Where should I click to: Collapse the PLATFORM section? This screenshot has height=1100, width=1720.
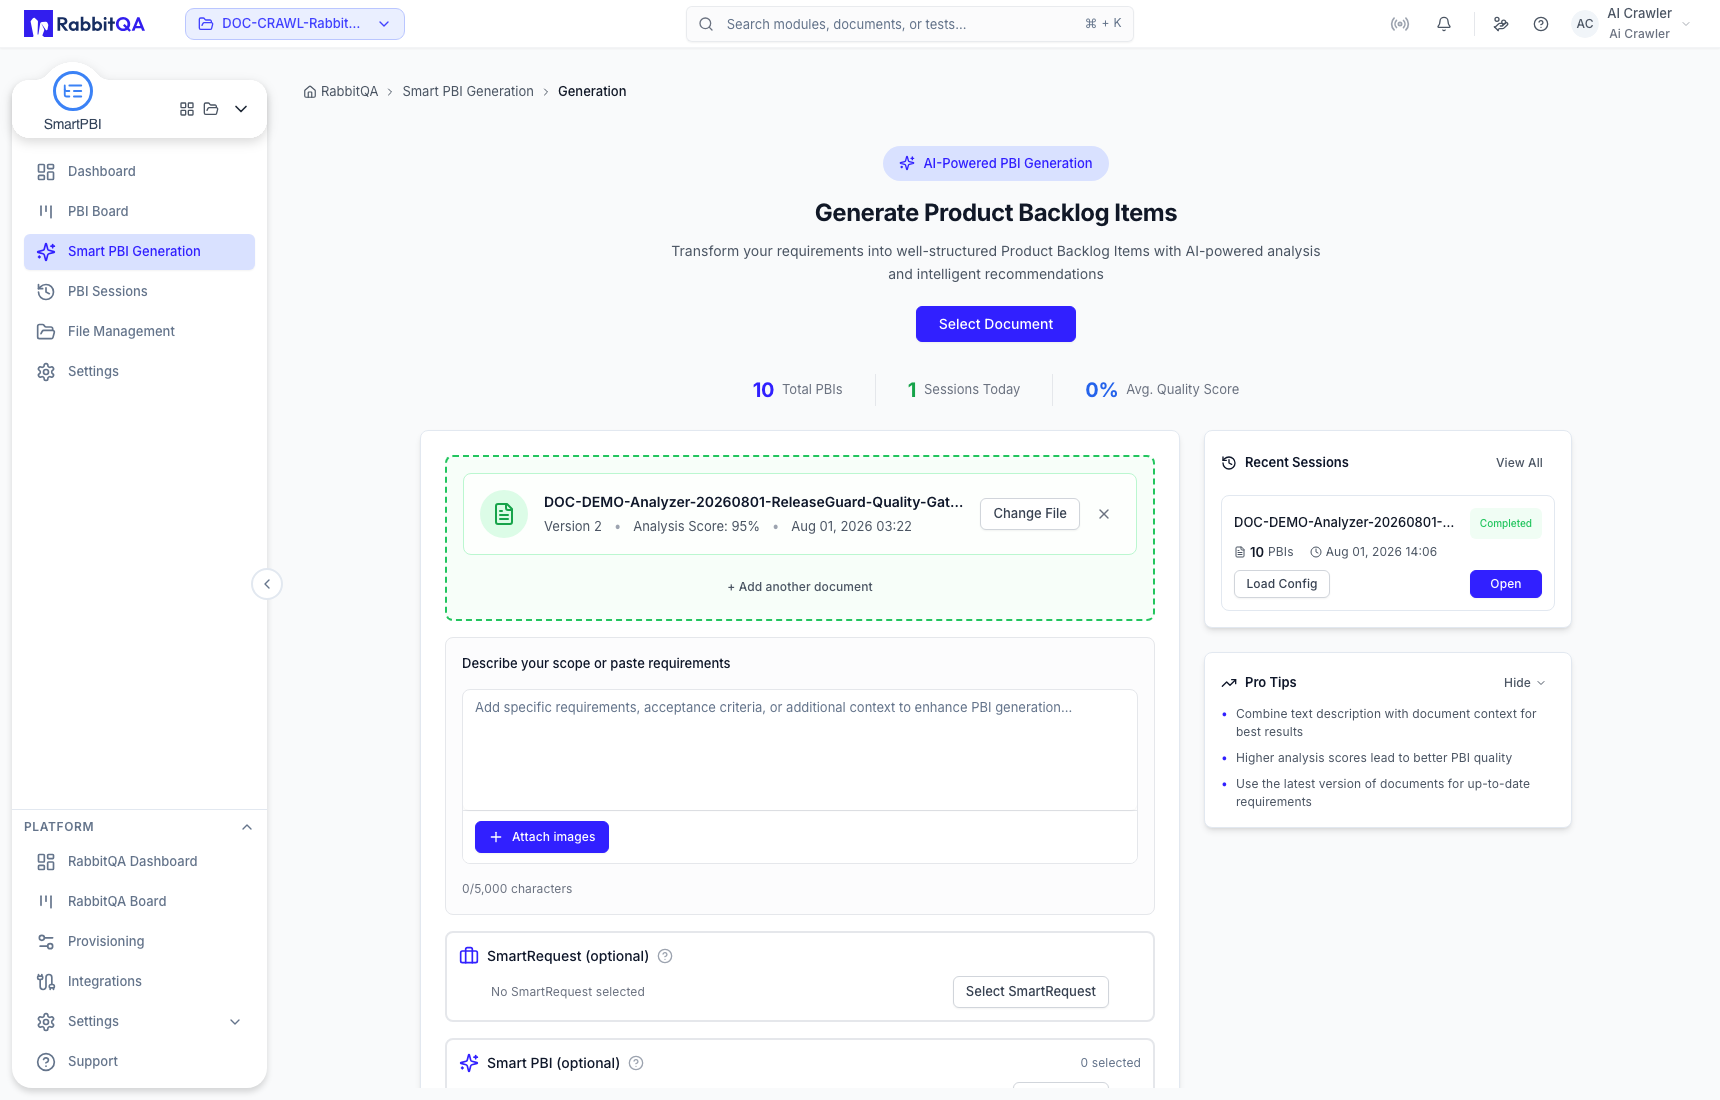coord(247,827)
